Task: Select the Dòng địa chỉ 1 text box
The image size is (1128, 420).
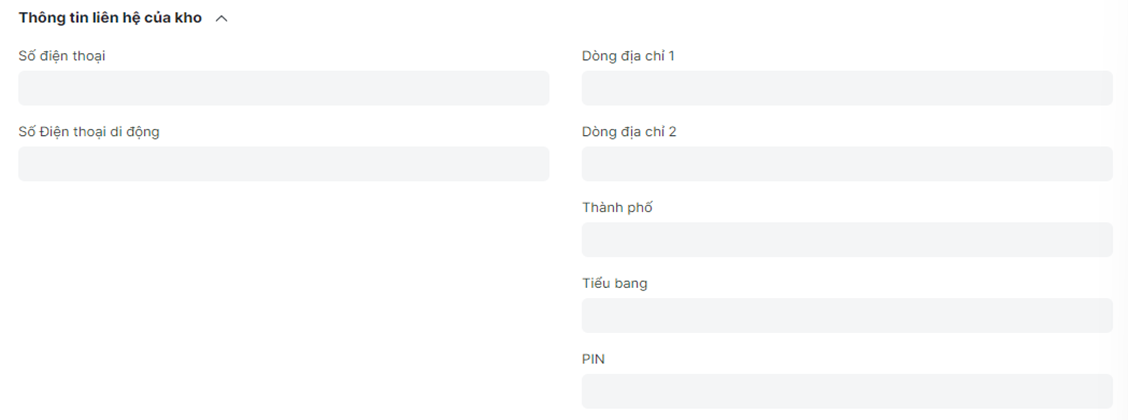Action: [x=847, y=88]
